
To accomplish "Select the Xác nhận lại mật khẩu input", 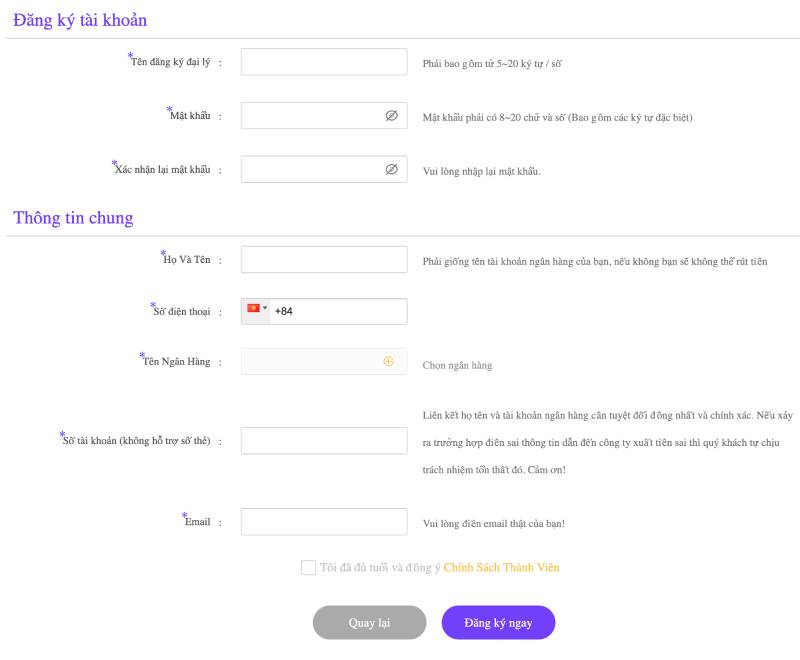I will pos(311,170).
